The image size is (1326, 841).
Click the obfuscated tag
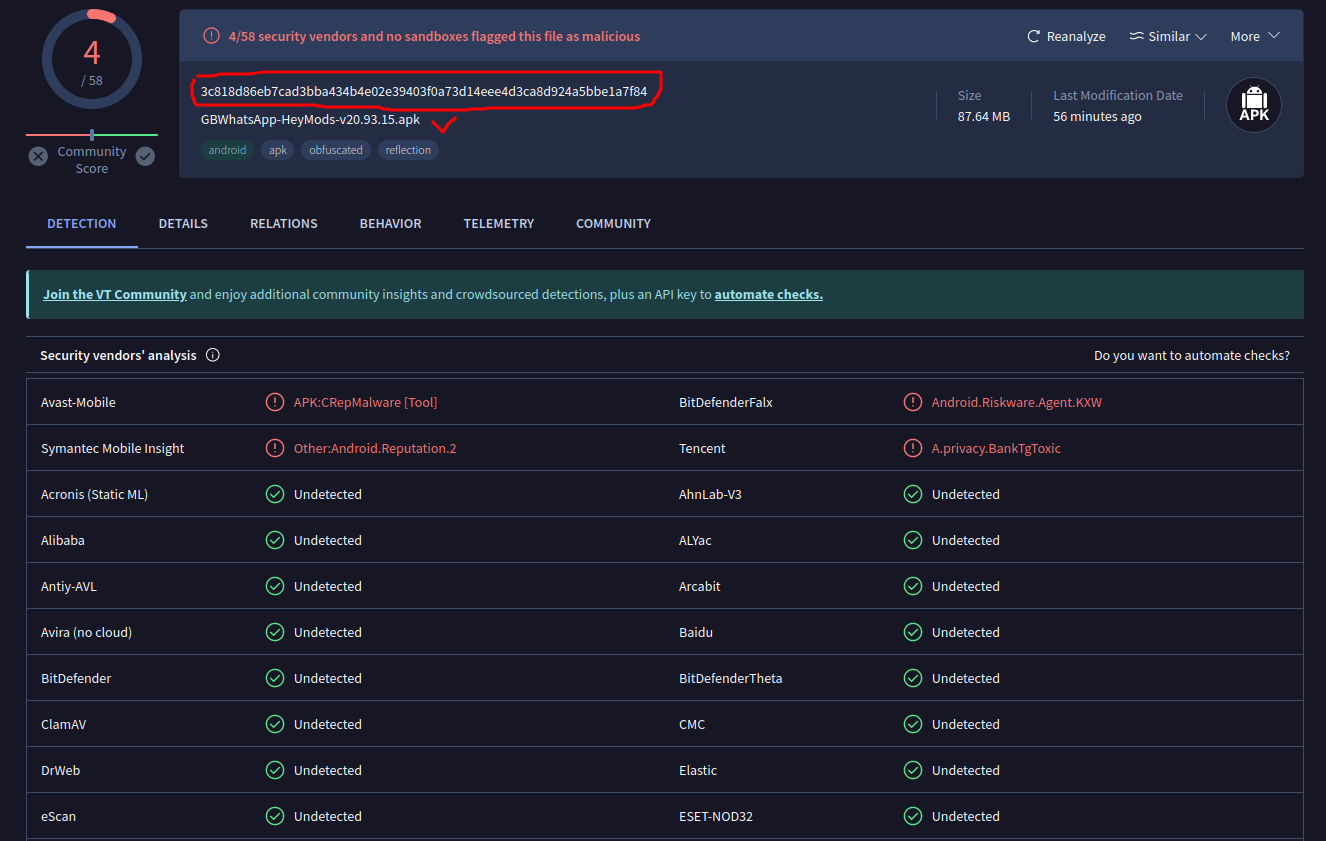coord(336,150)
